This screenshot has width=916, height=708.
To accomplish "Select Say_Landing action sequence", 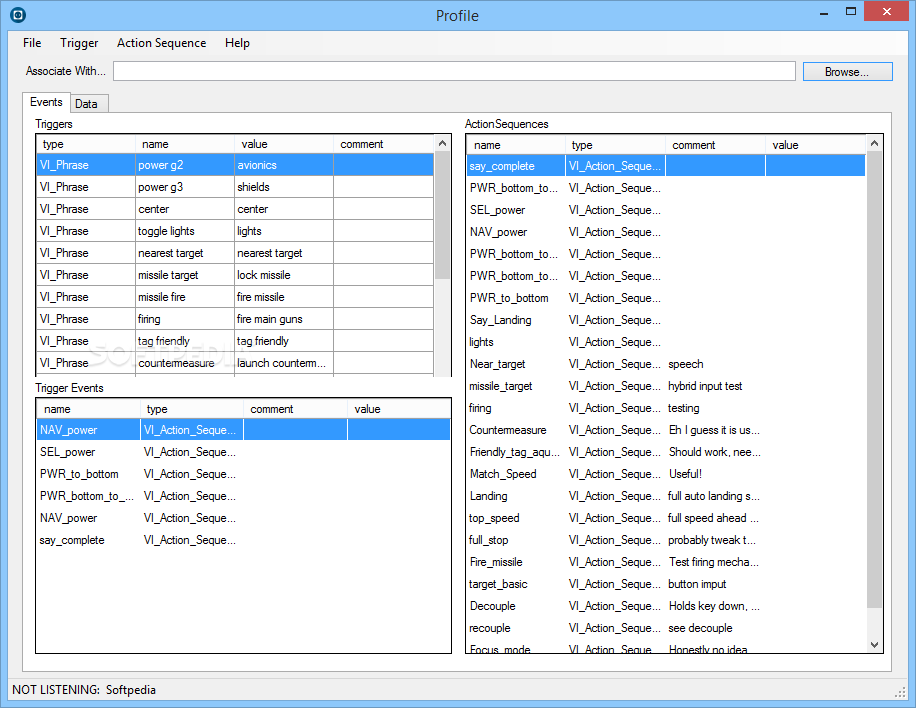I will pyautogui.click(x=666, y=320).
